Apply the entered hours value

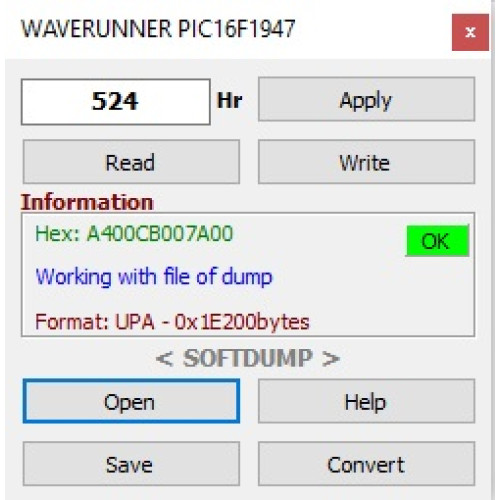(366, 99)
